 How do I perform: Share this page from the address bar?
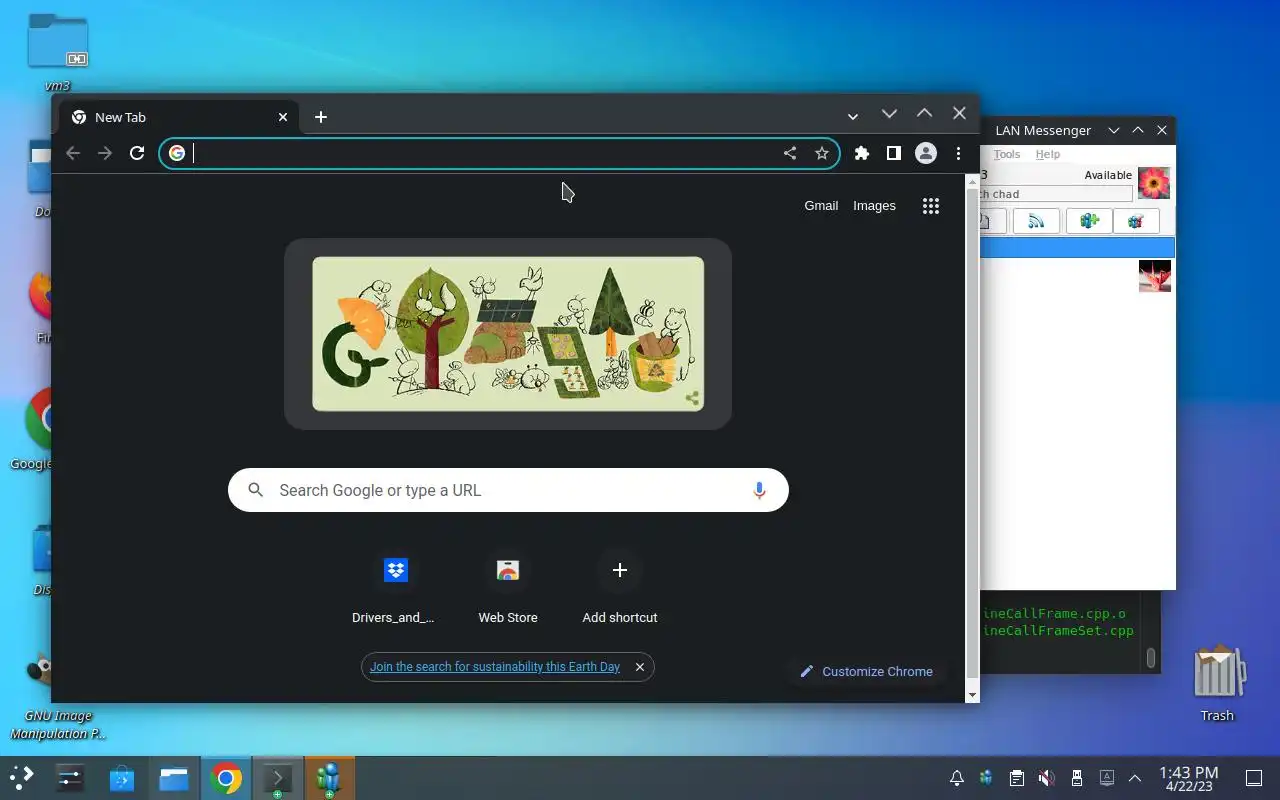coord(790,153)
